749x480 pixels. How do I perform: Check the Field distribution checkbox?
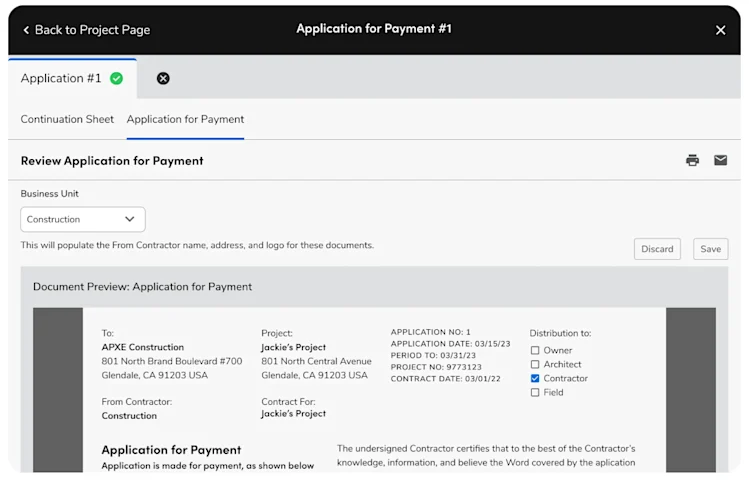(x=535, y=393)
